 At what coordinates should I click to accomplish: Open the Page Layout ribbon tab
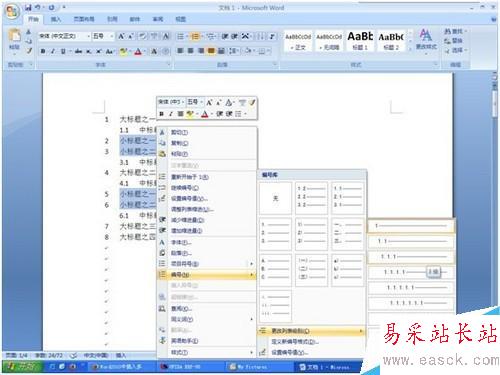click(x=84, y=19)
